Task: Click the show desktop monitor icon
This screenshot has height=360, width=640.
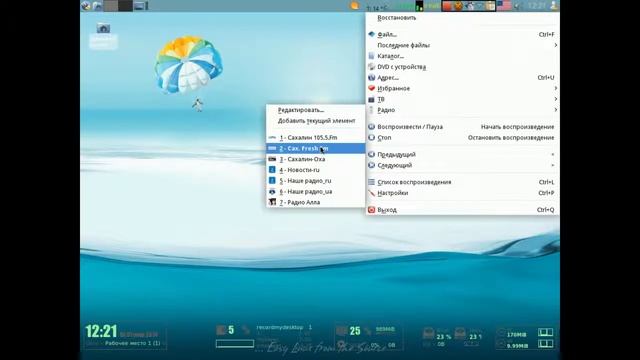Action: pyautogui.click(x=140, y=6)
